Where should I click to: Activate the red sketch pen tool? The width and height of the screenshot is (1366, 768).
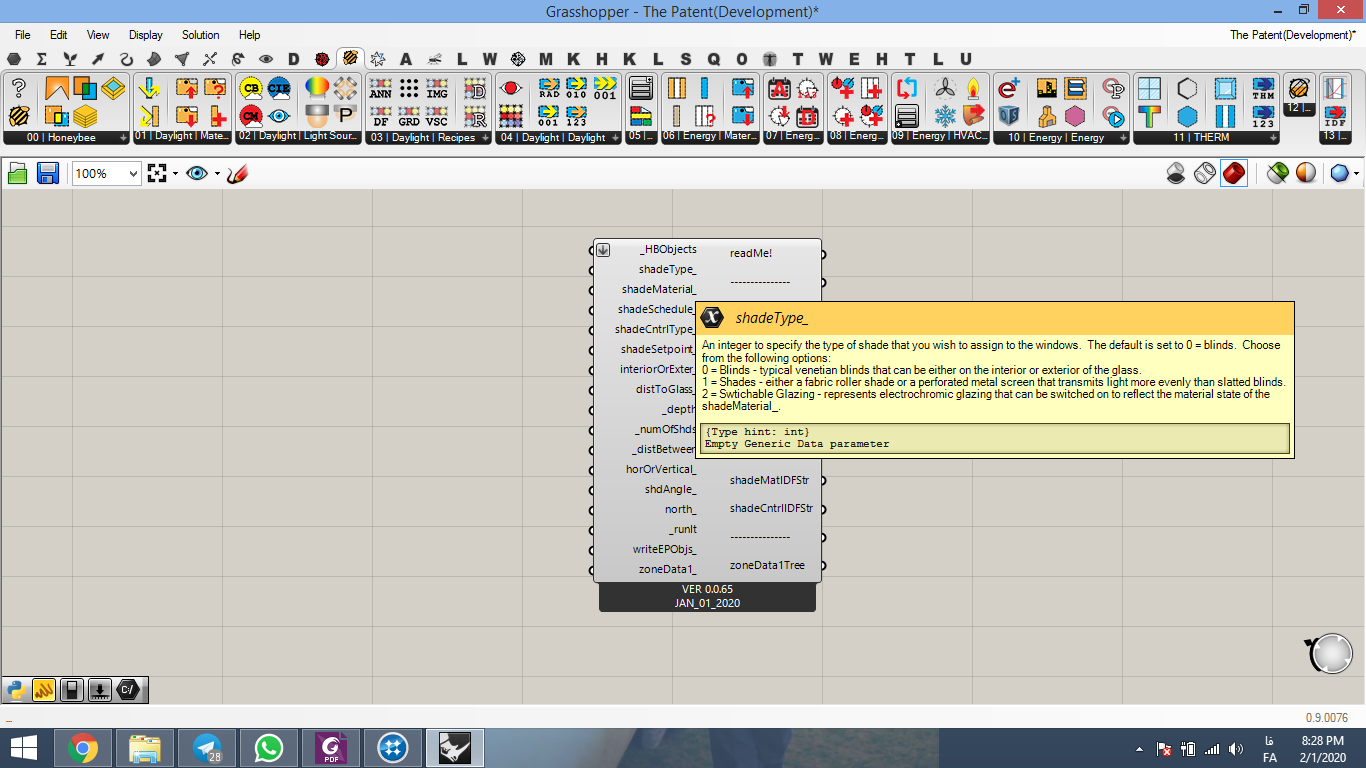(x=237, y=174)
